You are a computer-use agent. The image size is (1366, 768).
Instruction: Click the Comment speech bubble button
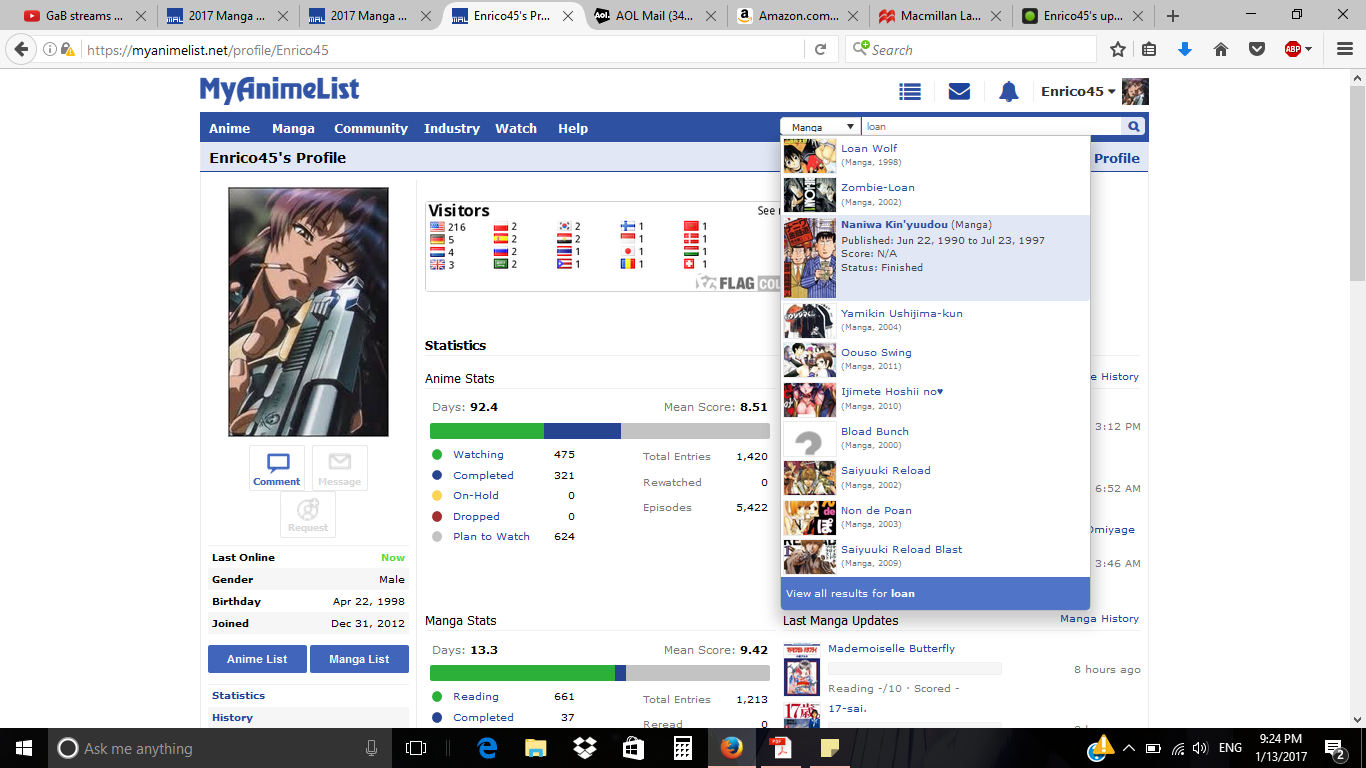click(x=277, y=468)
